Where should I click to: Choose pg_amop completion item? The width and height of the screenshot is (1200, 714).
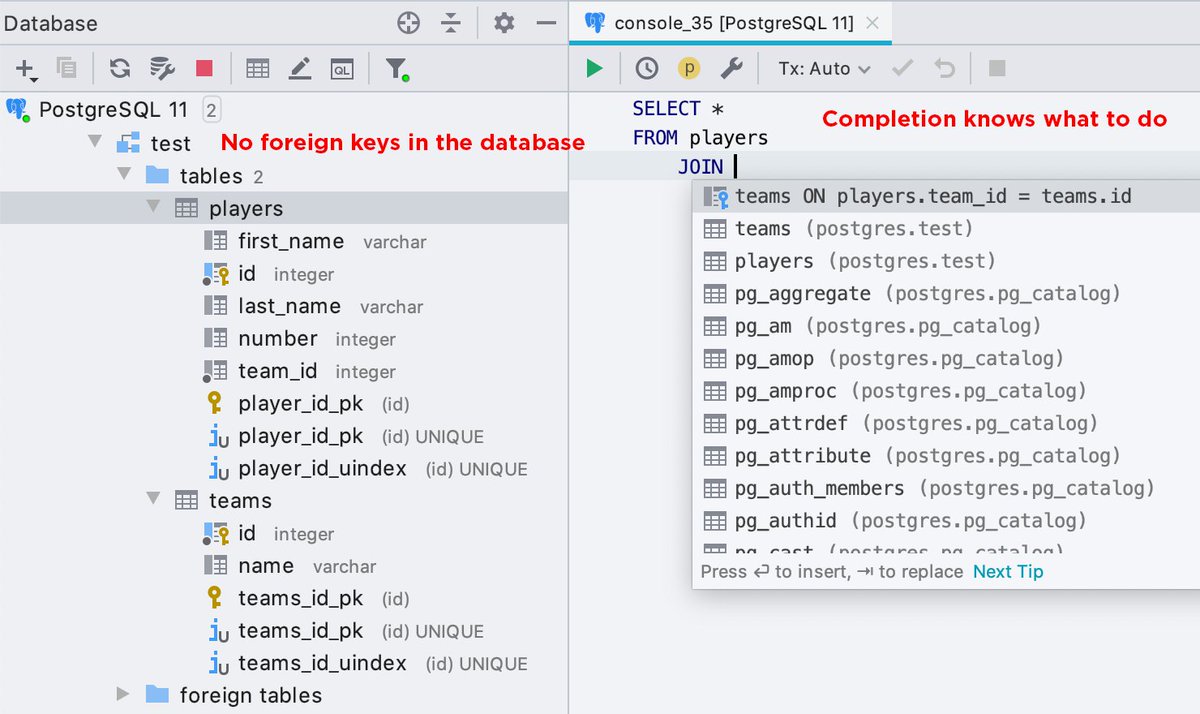click(946, 358)
